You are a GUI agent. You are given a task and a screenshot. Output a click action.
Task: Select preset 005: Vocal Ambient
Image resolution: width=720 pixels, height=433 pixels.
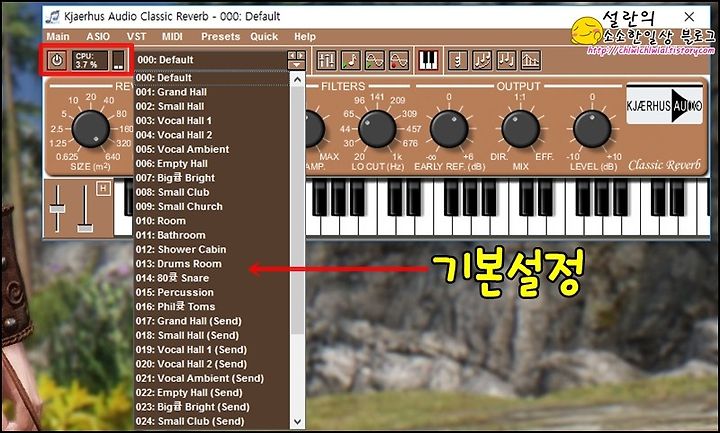212,149
